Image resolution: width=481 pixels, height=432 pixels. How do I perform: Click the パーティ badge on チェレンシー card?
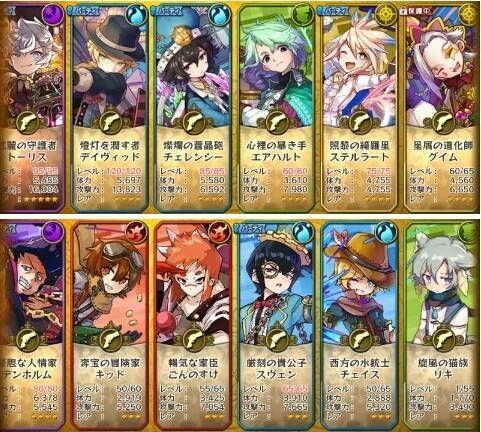(167, 12)
